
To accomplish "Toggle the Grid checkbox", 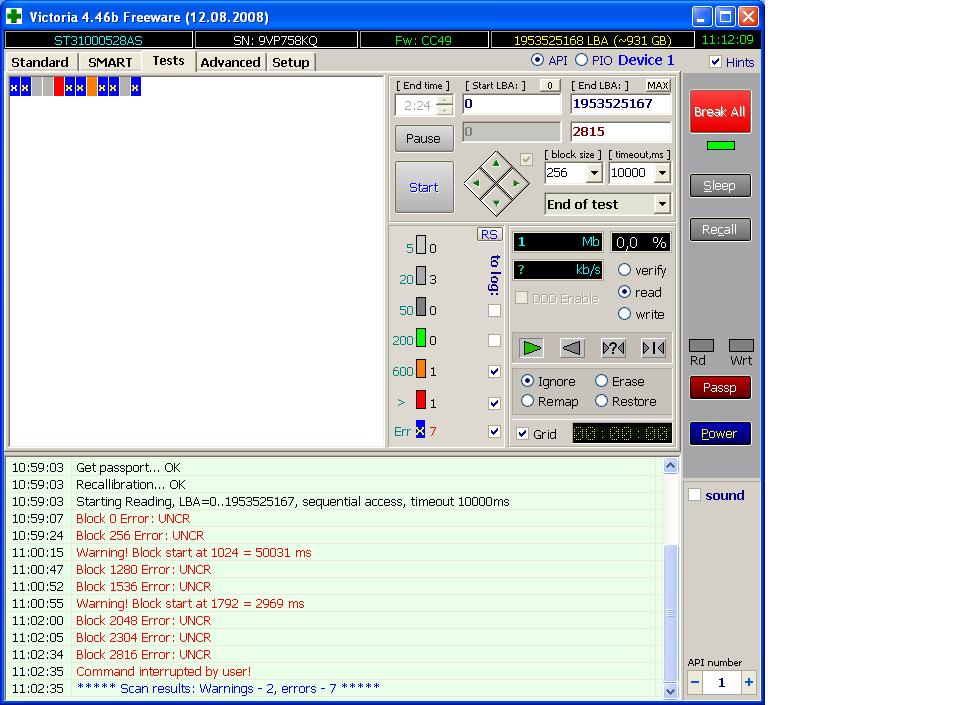I will pyautogui.click(x=522, y=433).
